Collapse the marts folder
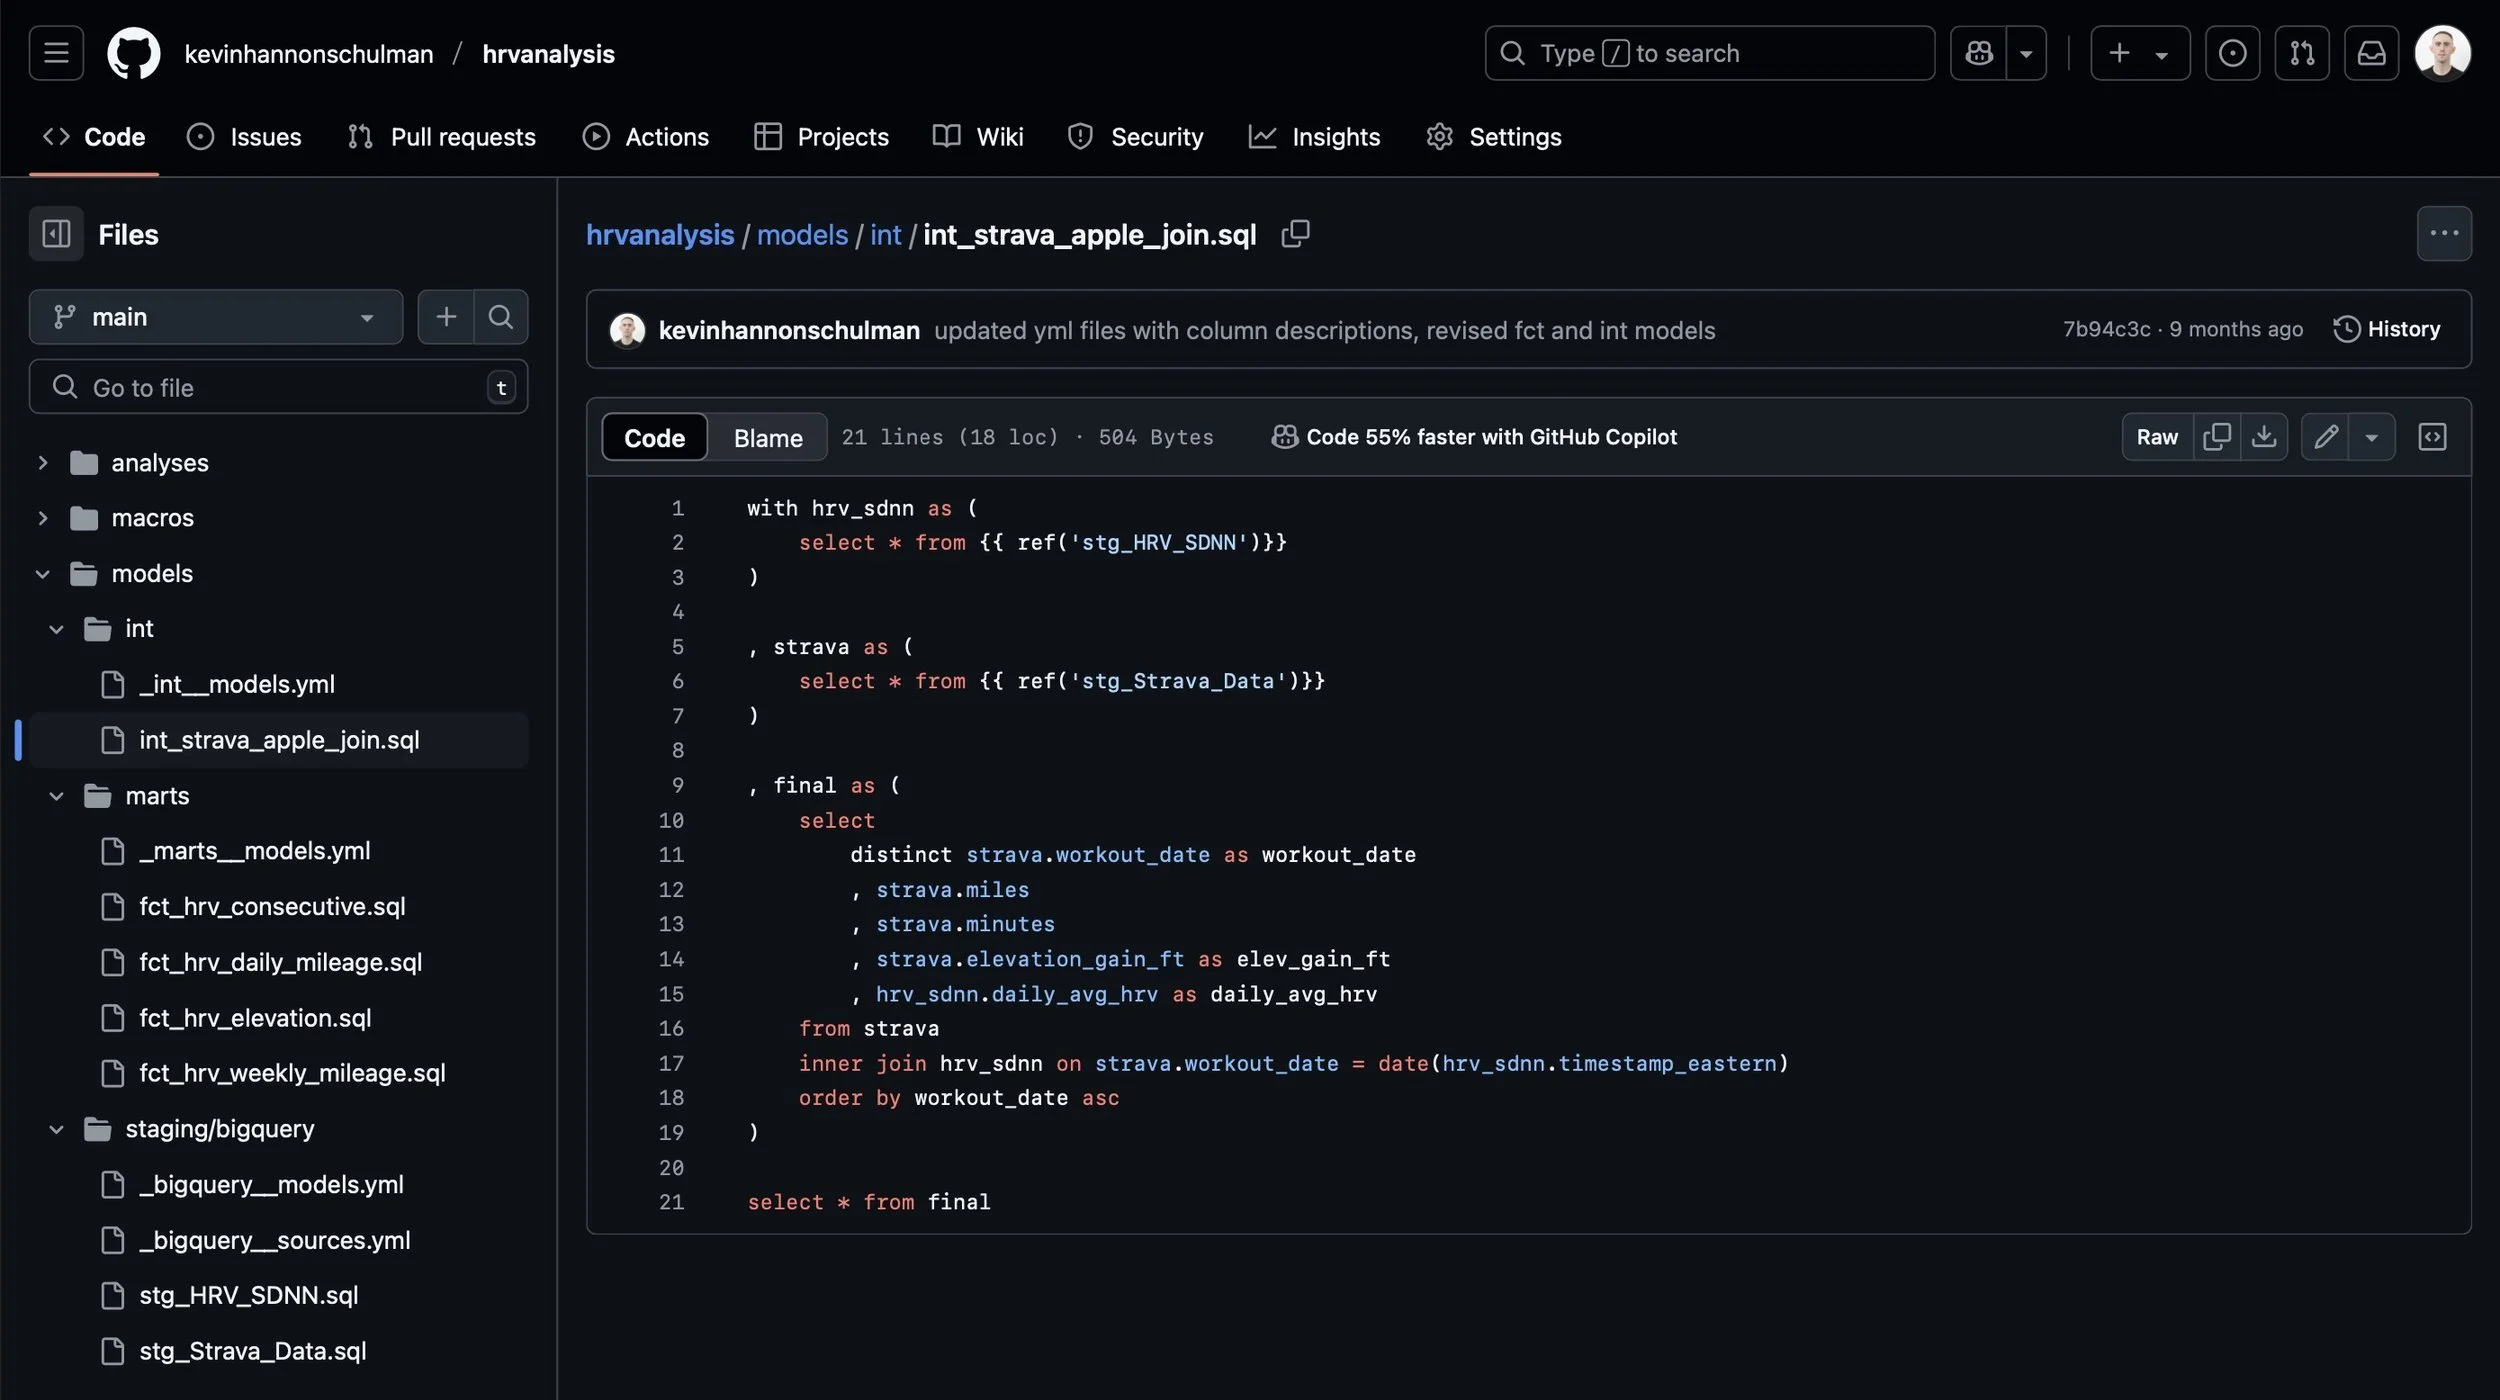The height and width of the screenshot is (1400, 2500). point(56,796)
